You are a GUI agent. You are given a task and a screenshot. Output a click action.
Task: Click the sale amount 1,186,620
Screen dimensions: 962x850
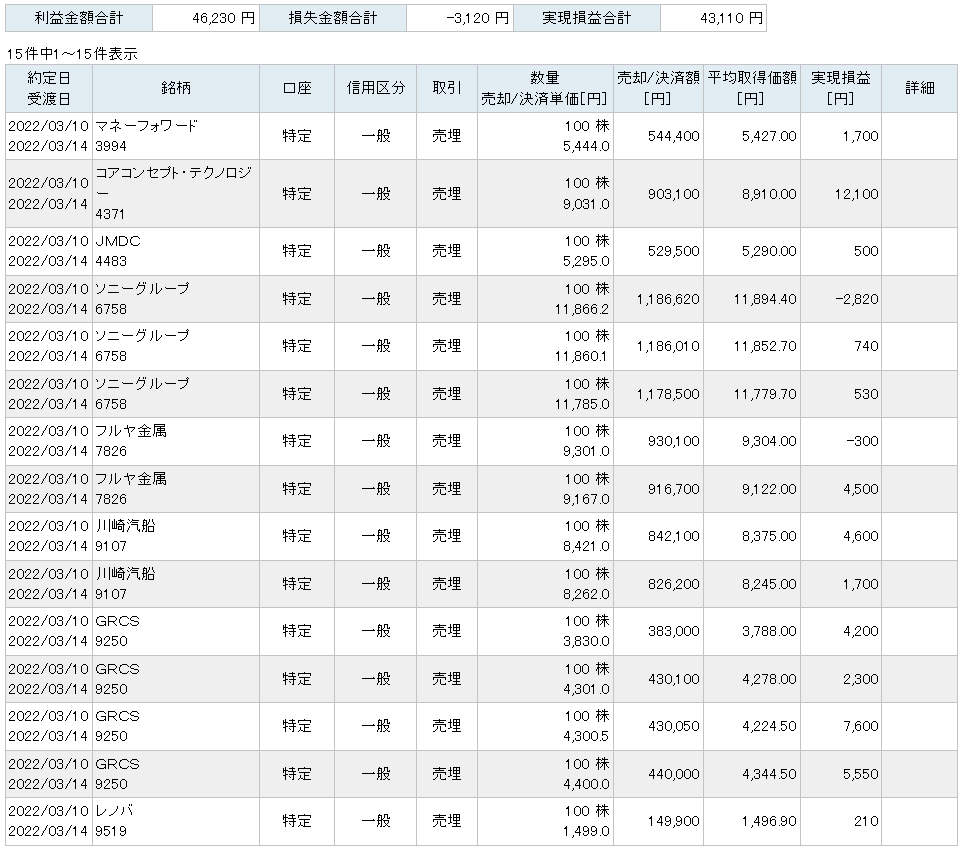(x=668, y=299)
